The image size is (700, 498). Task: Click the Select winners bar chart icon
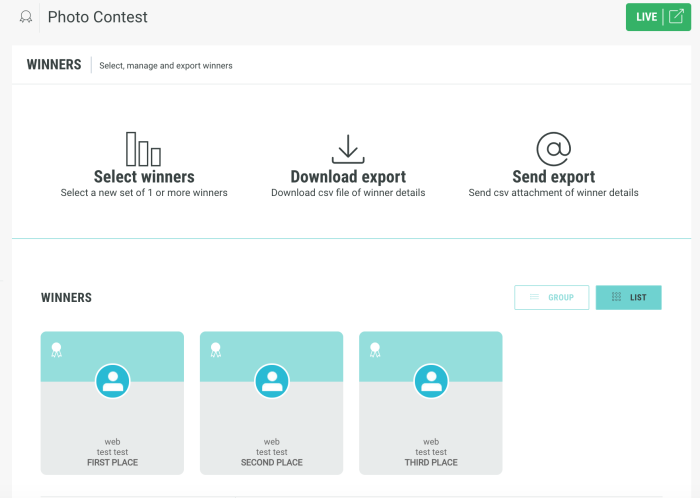tap(143, 149)
